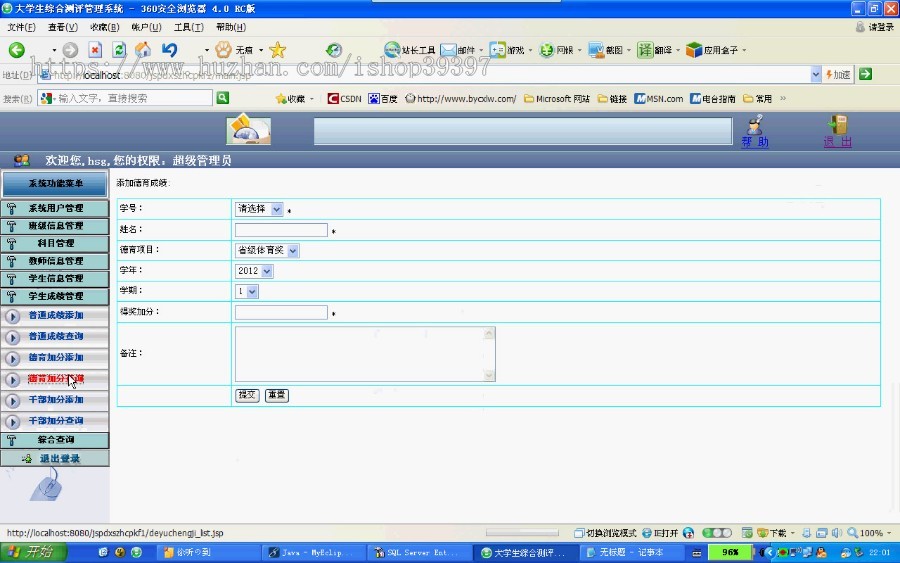Image resolution: width=900 pixels, height=563 pixels.
Task: Open the 收藏(B) menu
Action: coord(104,27)
